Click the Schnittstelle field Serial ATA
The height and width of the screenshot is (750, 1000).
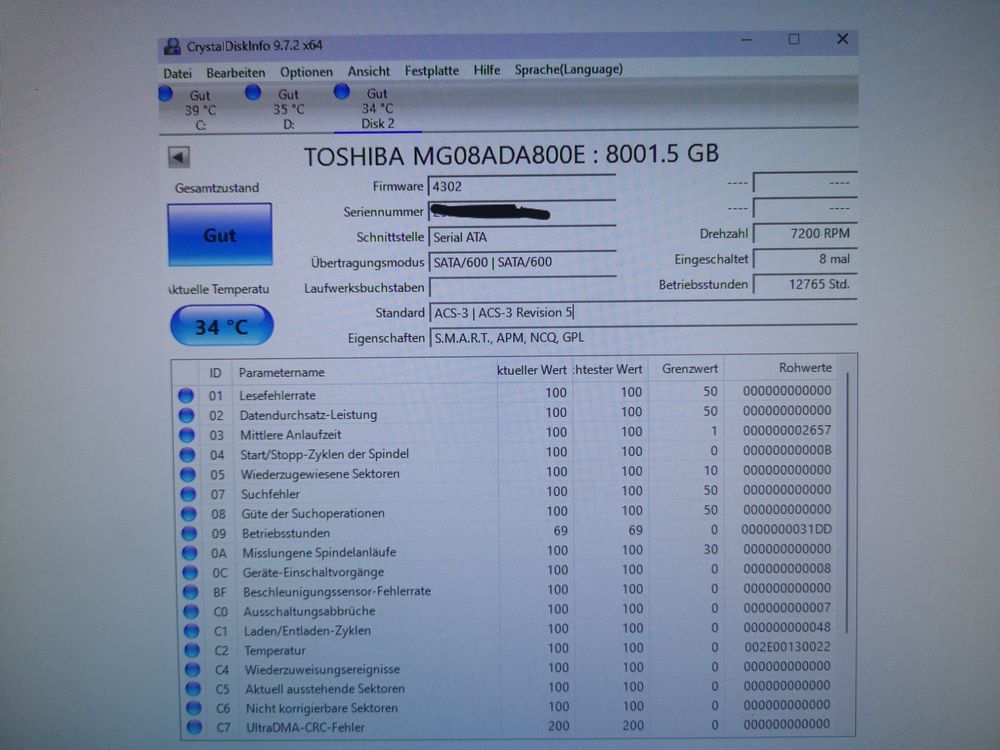click(522, 237)
